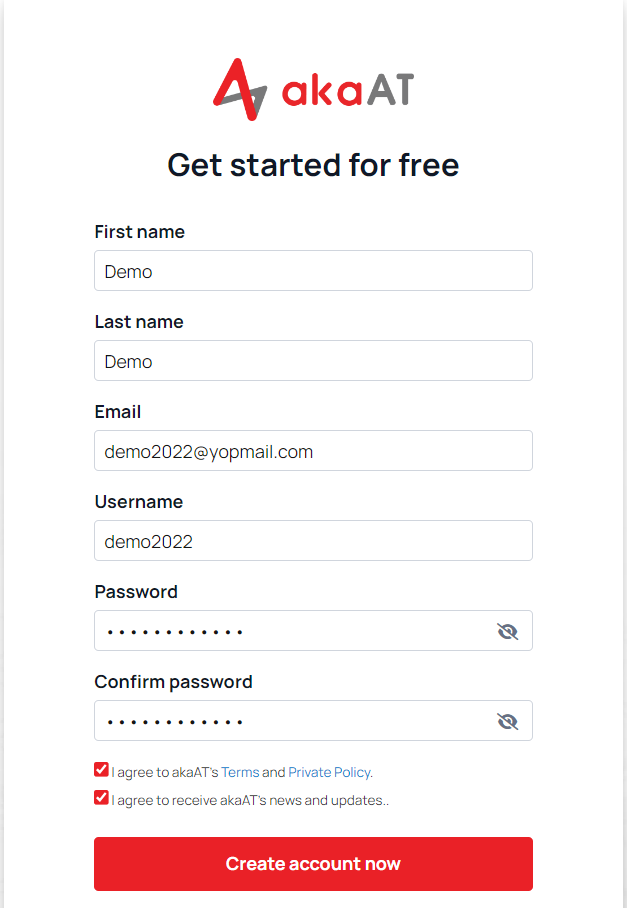Click the Email label
627x908 pixels.
(x=118, y=412)
